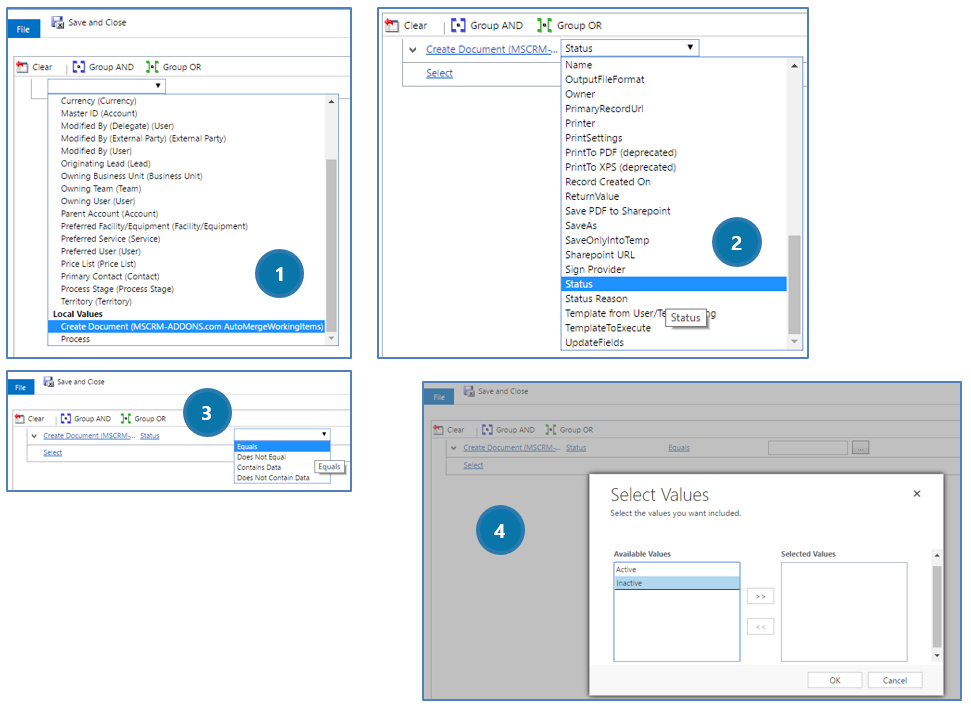971x712 pixels.
Task: Choose OutputFileFormat in field list
Action: tap(604, 80)
